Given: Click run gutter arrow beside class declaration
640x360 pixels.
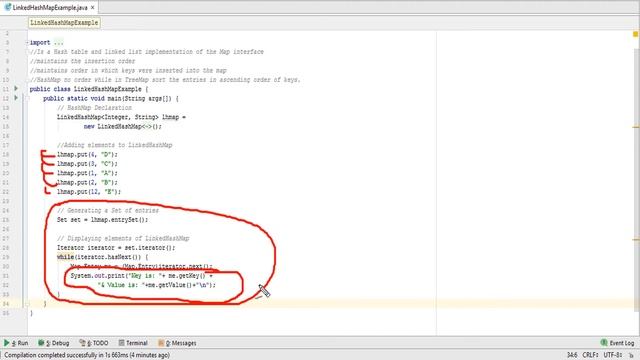Looking at the screenshot, I should [16, 89].
